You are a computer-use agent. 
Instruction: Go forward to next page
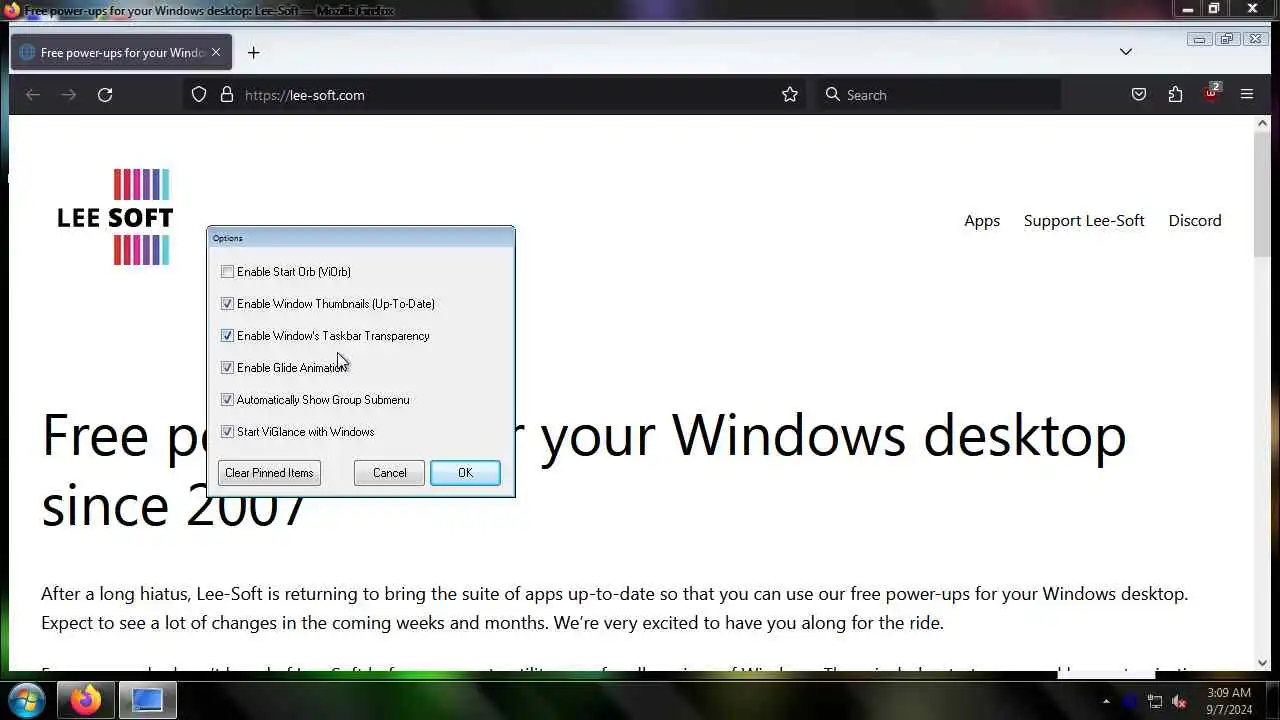[69, 95]
